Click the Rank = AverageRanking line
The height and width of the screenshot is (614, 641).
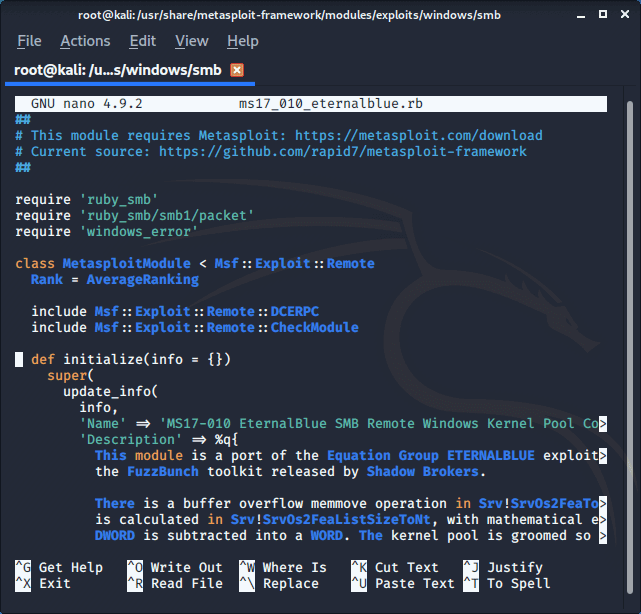tap(115, 279)
